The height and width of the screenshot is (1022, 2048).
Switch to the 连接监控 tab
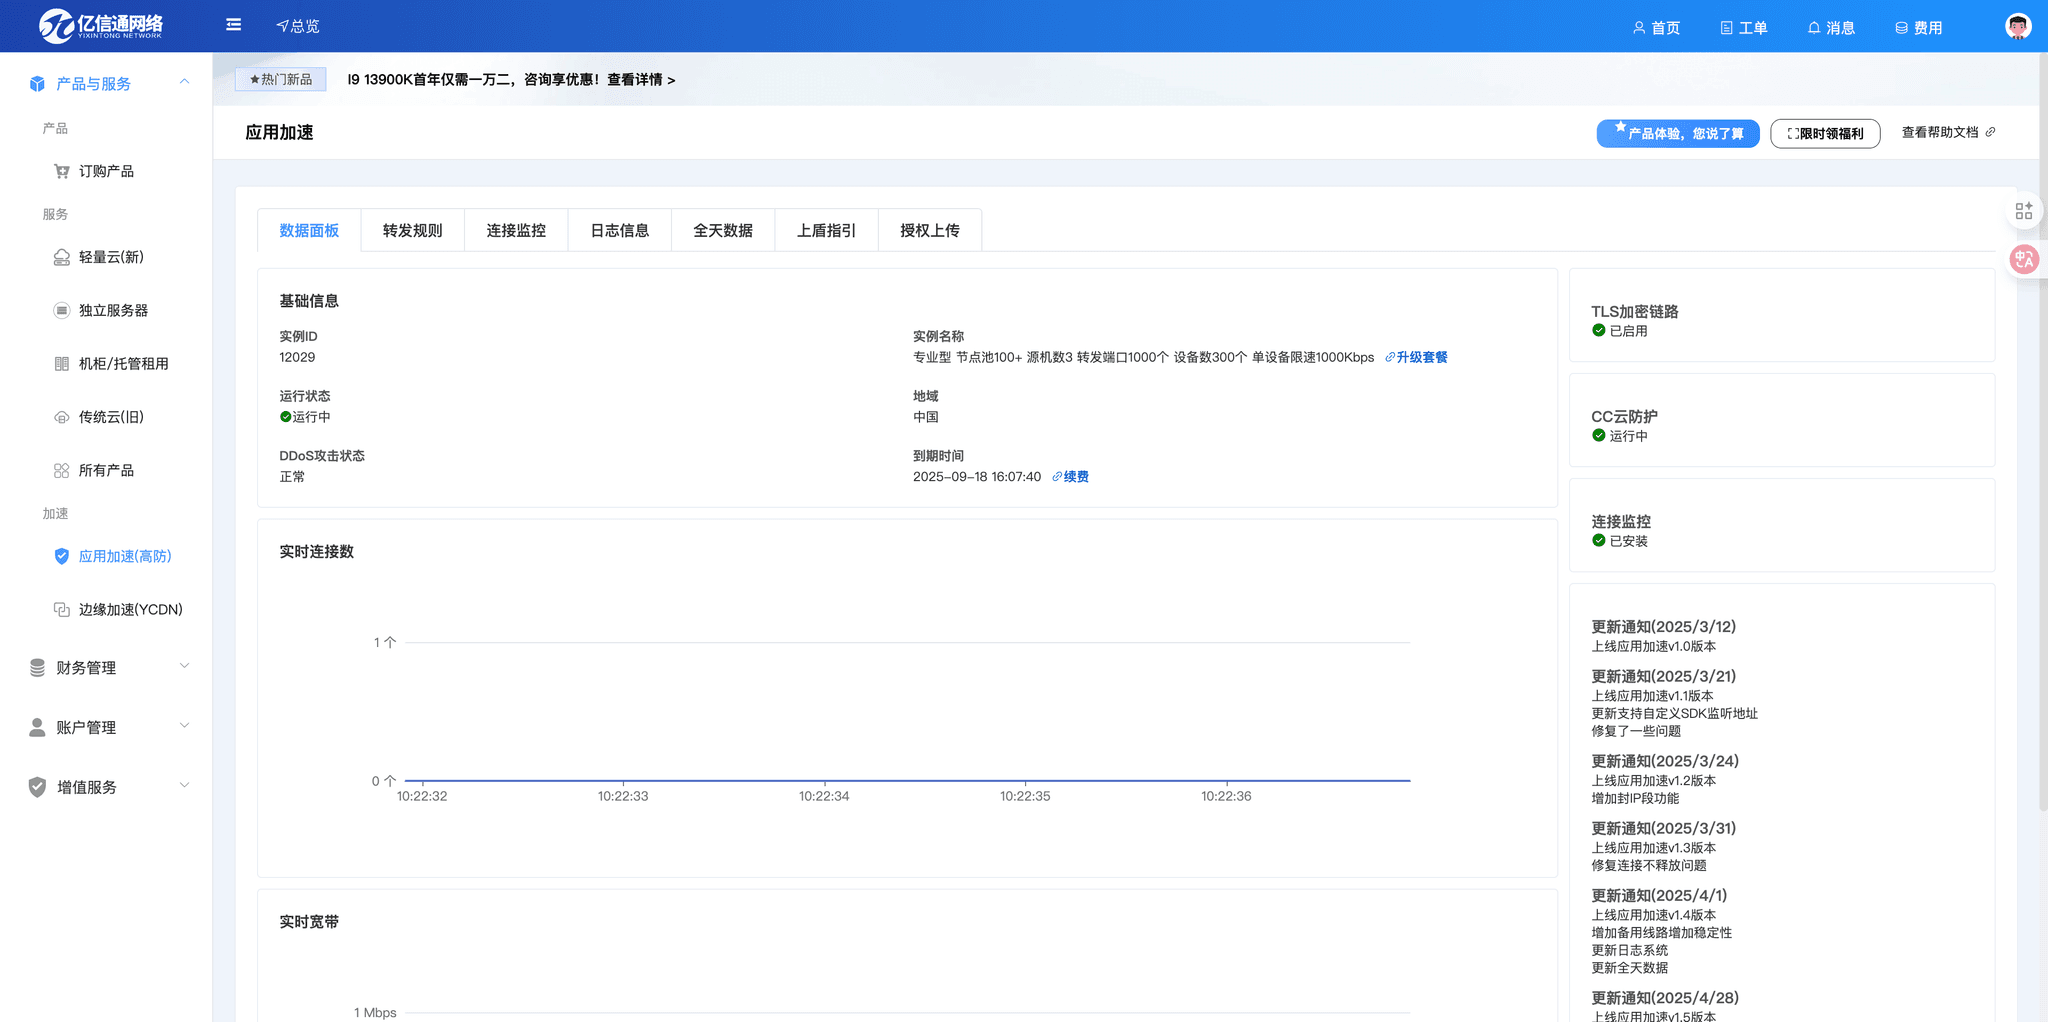[516, 230]
